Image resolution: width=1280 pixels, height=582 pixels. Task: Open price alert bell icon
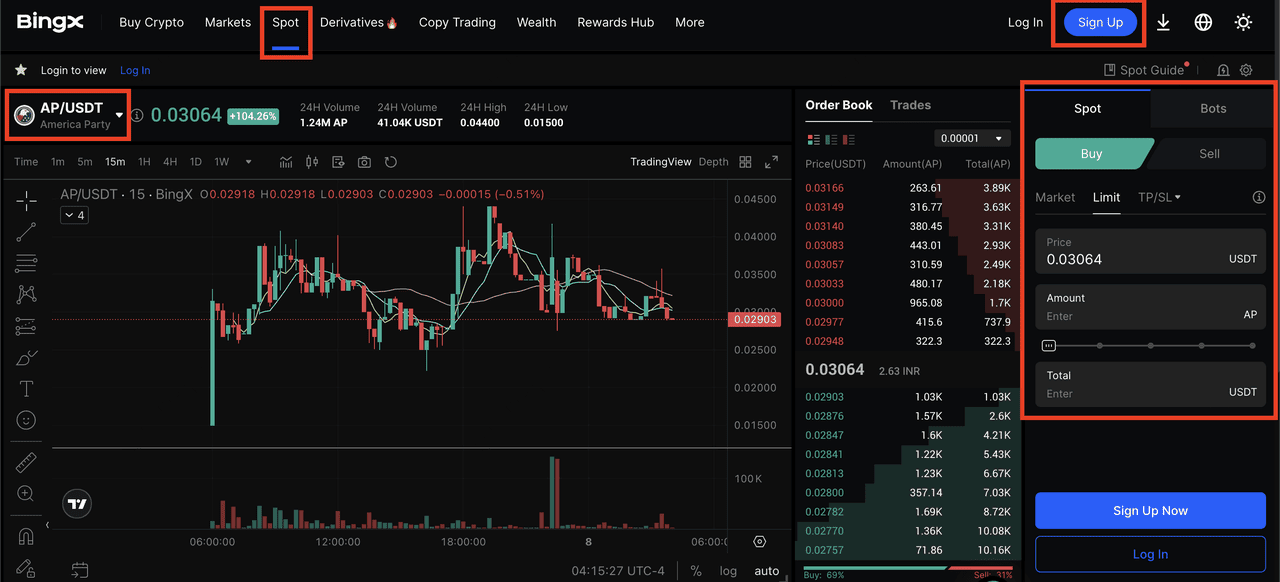point(1223,70)
